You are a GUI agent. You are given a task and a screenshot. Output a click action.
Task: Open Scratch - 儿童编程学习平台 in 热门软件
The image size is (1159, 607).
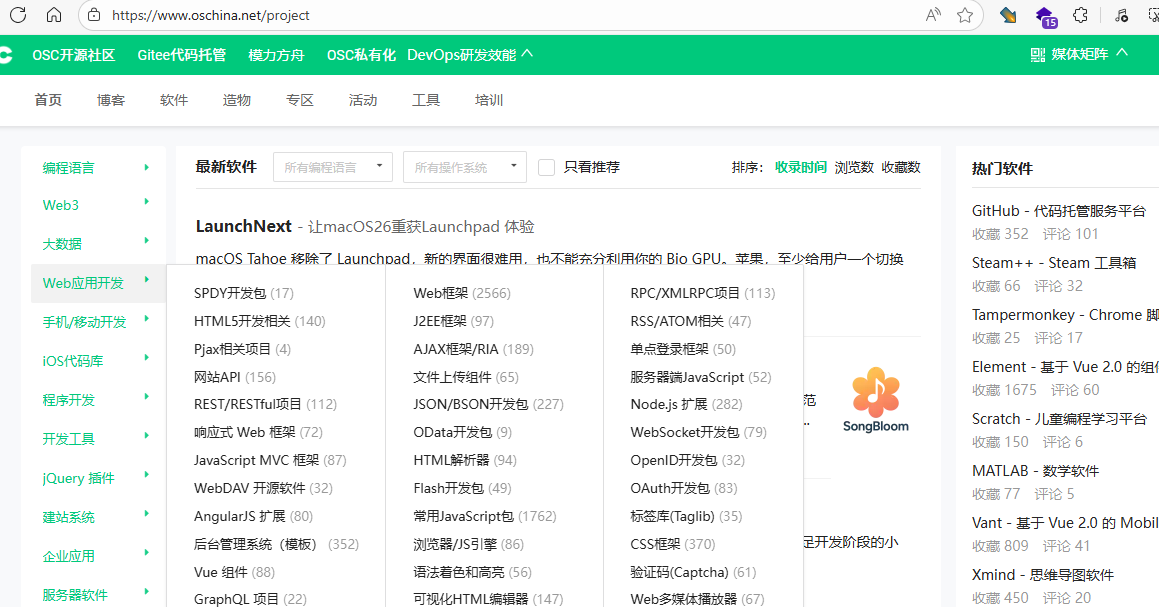click(x=1059, y=418)
